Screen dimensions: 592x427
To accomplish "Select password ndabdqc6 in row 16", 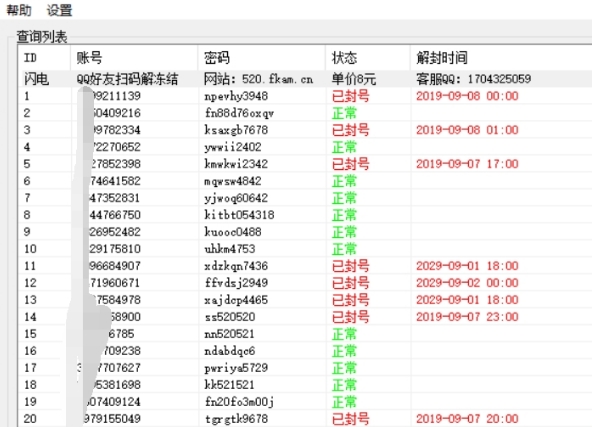I will point(230,351).
